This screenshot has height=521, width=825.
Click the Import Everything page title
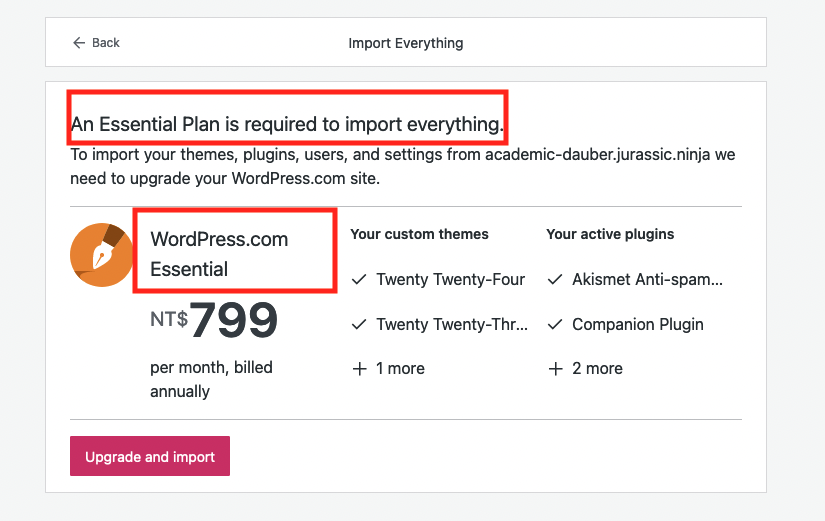click(405, 43)
